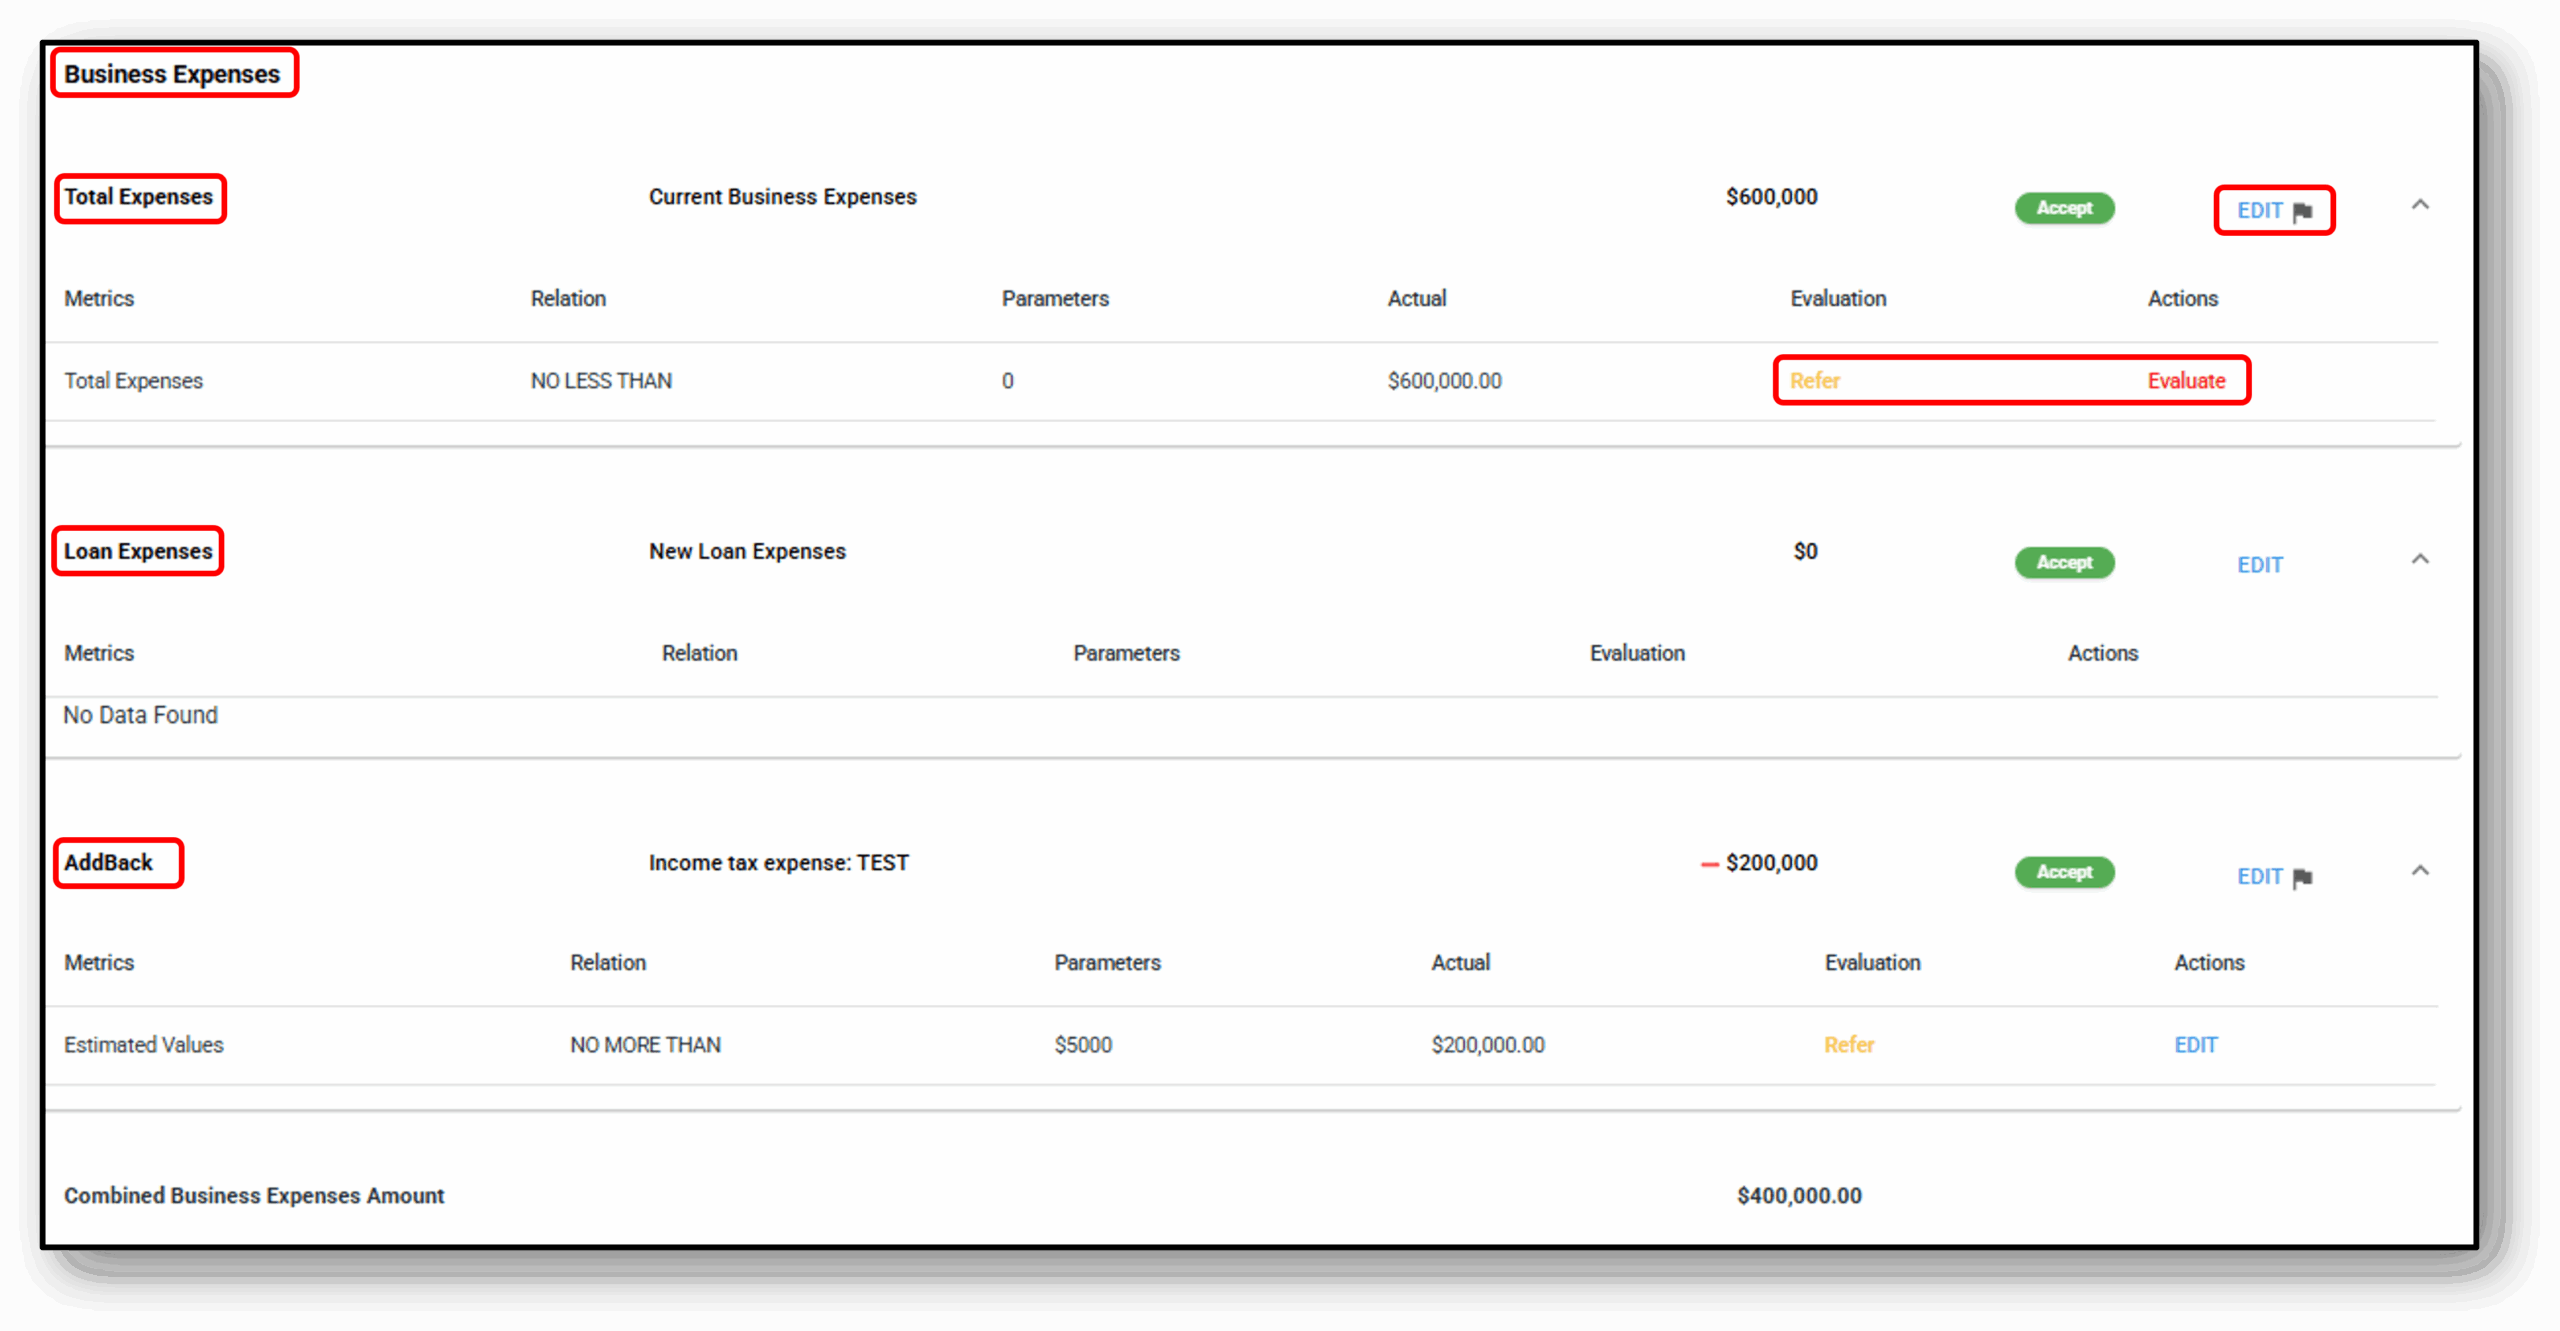The width and height of the screenshot is (2560, 1331).
Task: Click the Loan Expenses section title
Action: pos(138,551)
